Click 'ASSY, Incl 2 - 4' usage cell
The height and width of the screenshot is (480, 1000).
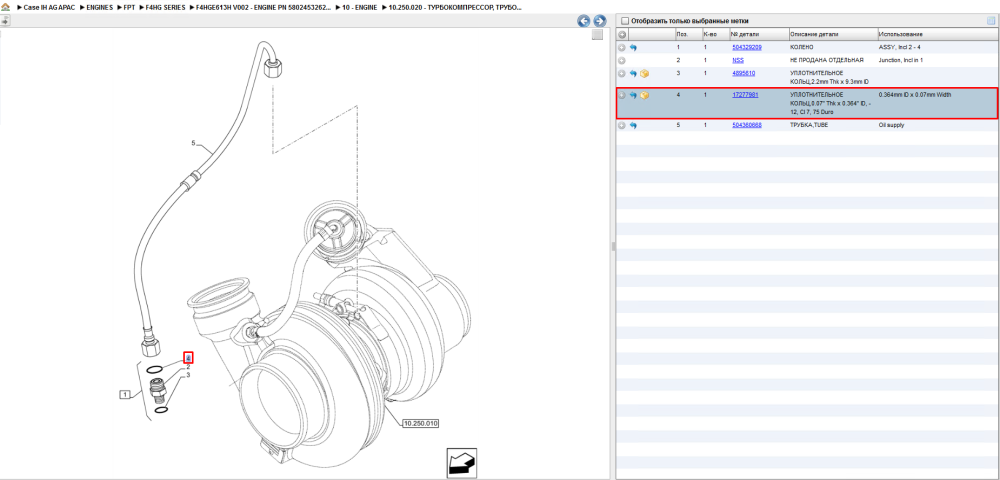coord(901,47)
